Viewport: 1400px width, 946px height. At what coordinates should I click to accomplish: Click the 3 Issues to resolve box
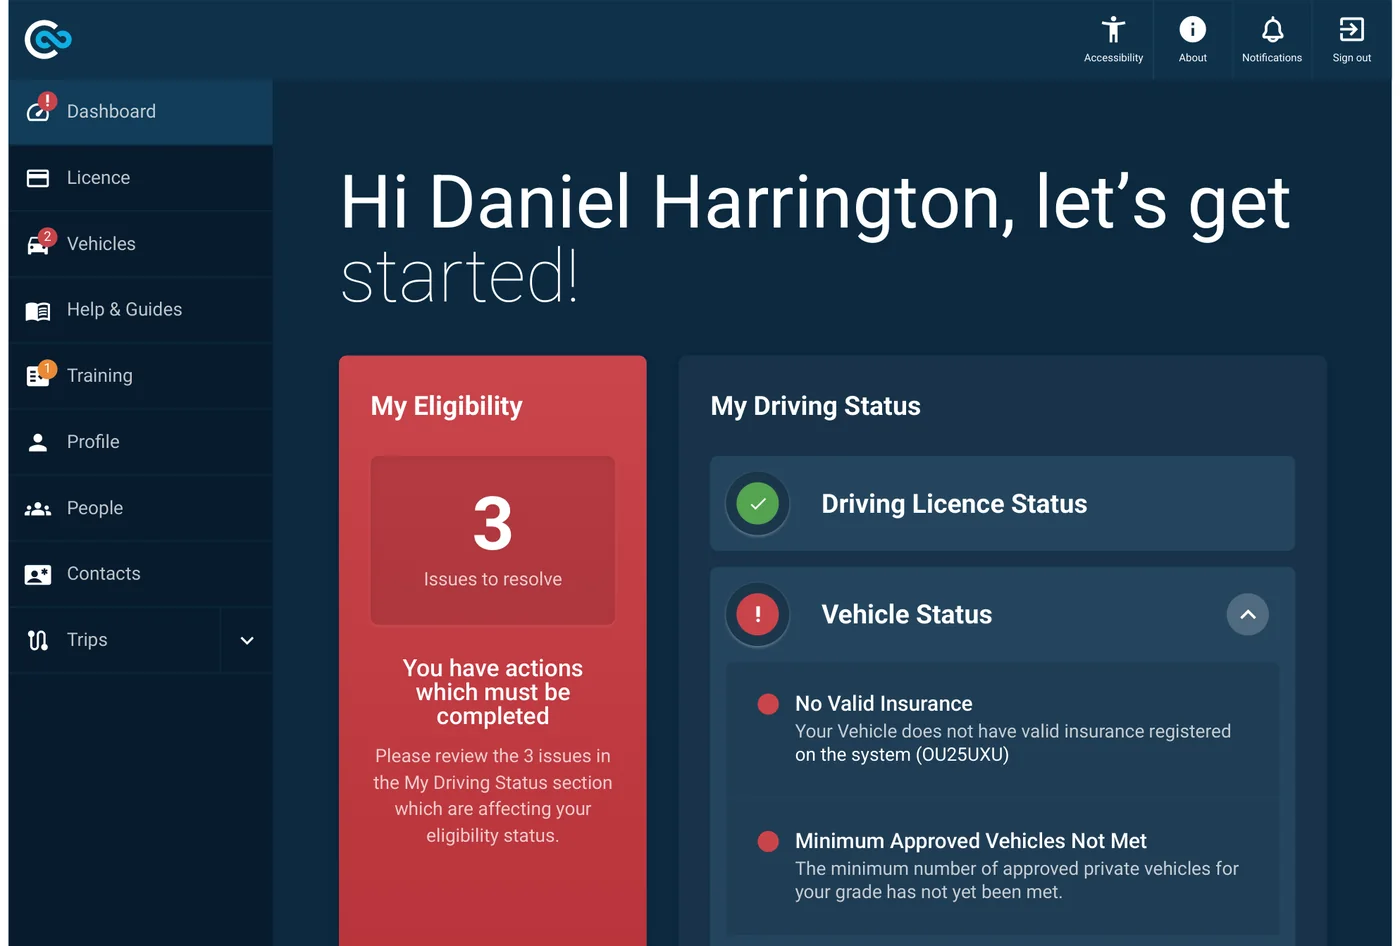click(x=493, y=541)
